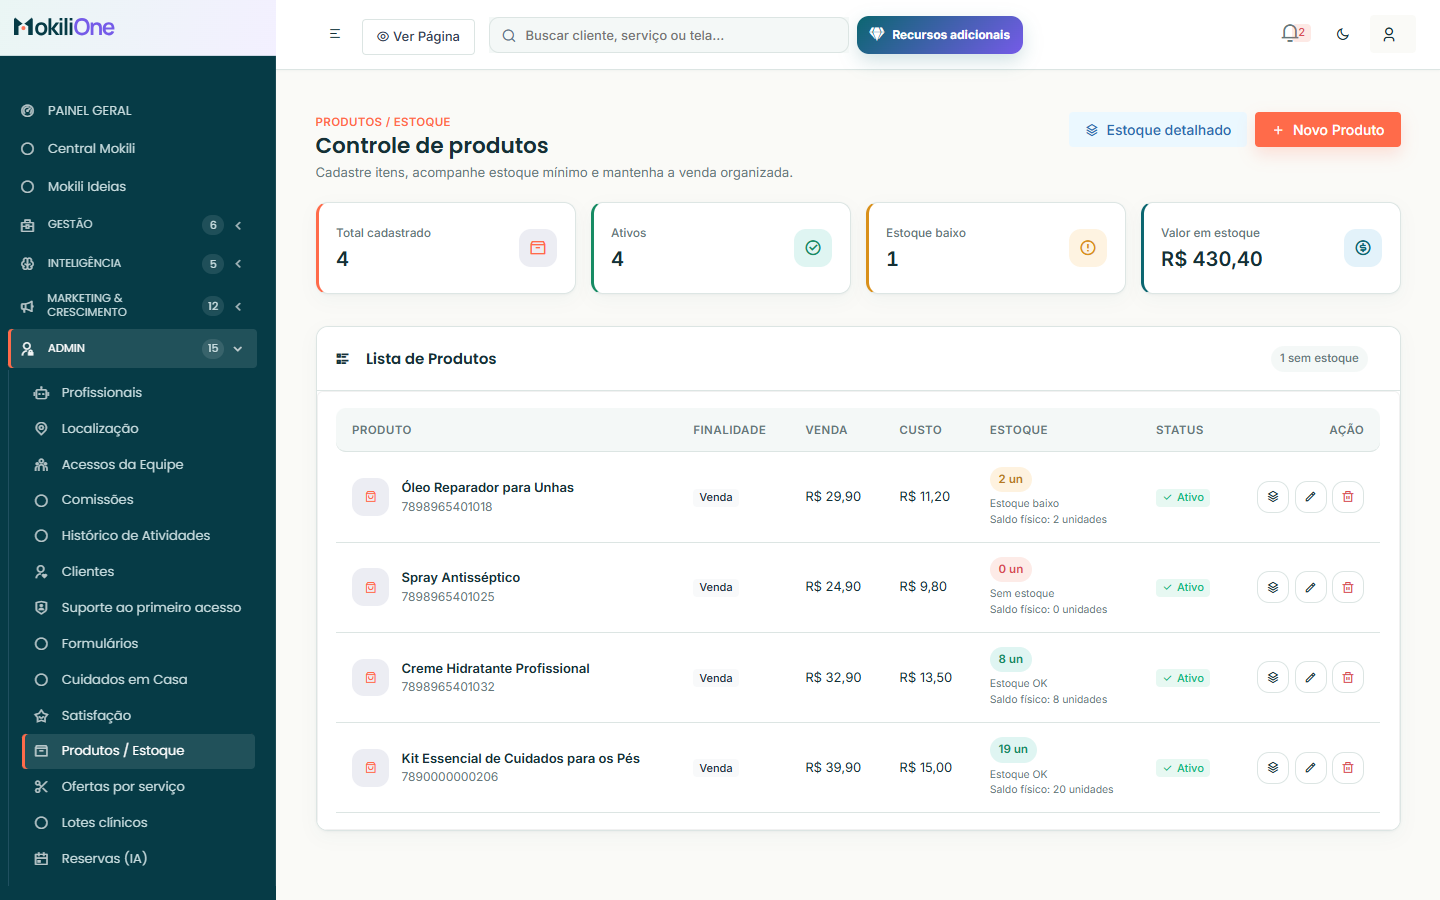
Task: Open stock layers for Creme Hidratante
Action: click(1273, 677)
